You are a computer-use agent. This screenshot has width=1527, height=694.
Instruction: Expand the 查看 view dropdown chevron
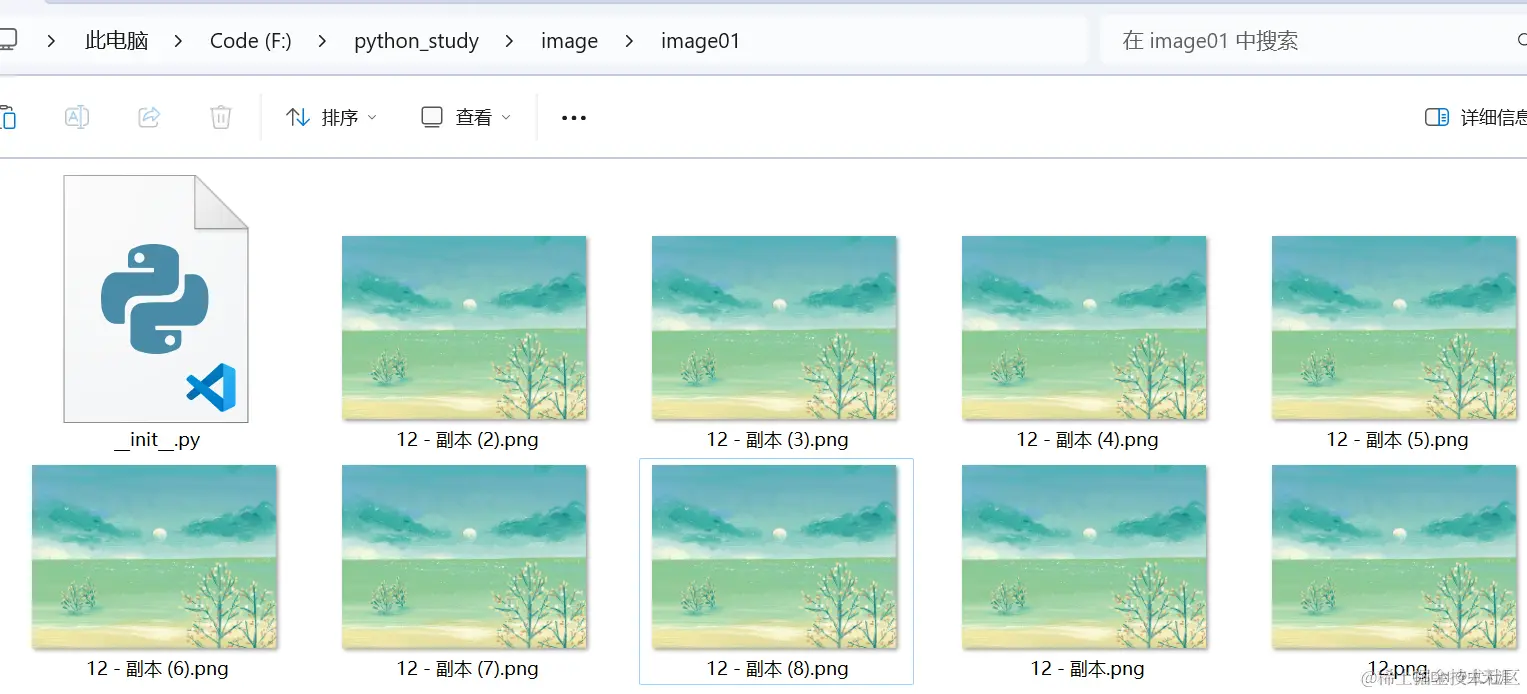coord(506,117)
